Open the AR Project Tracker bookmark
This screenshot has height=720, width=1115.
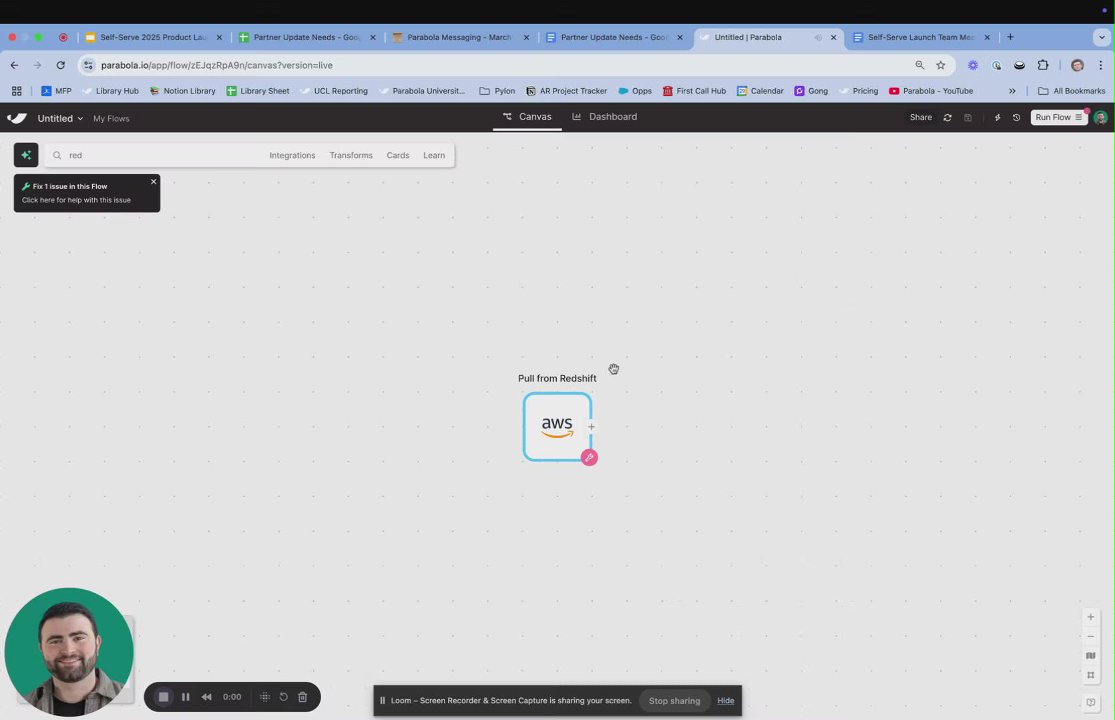coord(566,91)
